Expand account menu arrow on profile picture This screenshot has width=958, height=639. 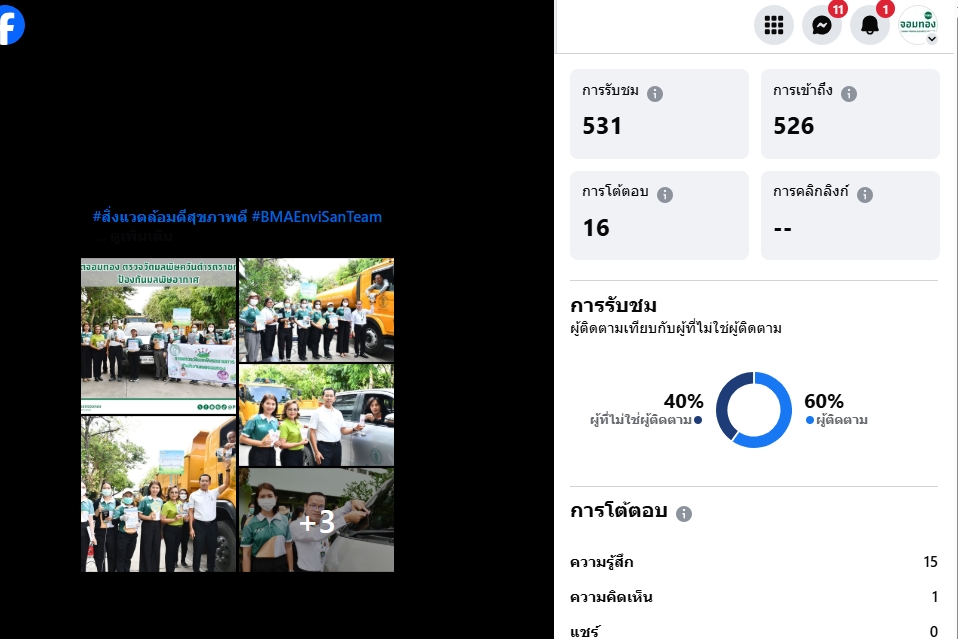coord(932,39)
